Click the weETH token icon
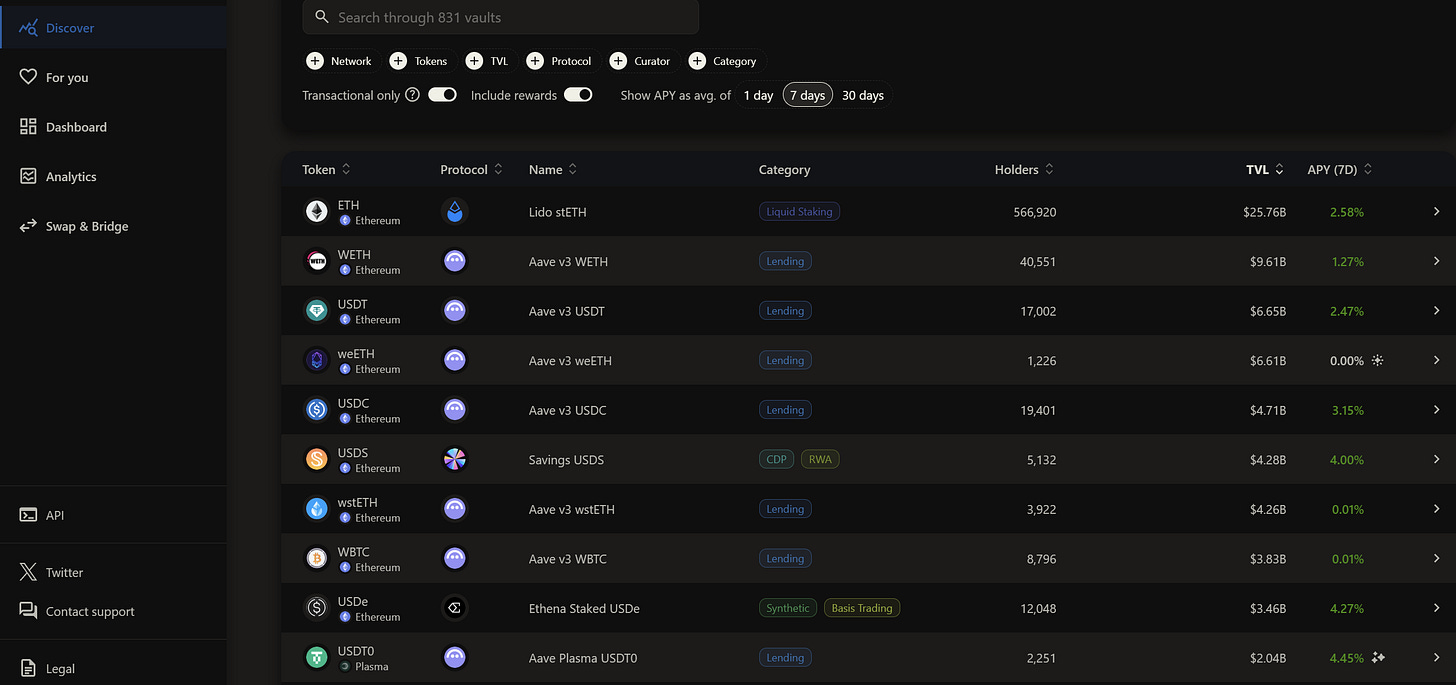The image size is (1456, 685). point(316,360)
